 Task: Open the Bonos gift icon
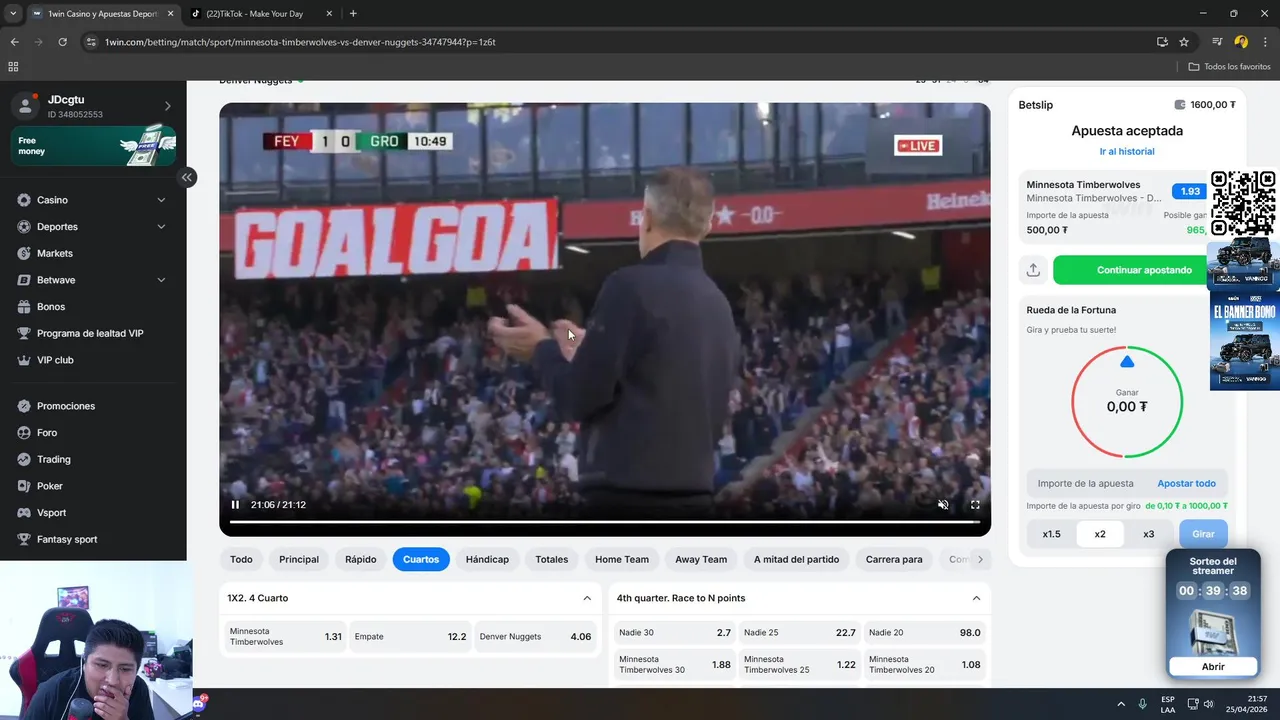point(24,307)
